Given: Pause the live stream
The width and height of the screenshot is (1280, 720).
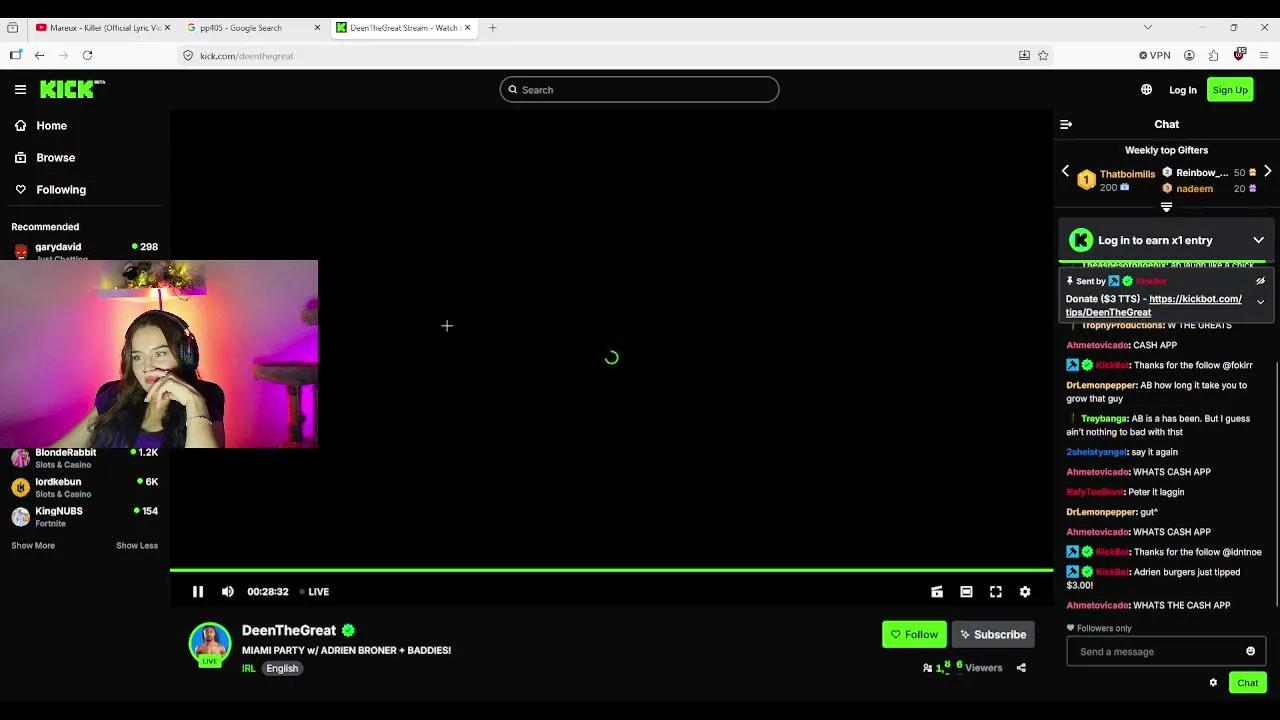Looking at the screenshot, I should [x=198, y=592].
